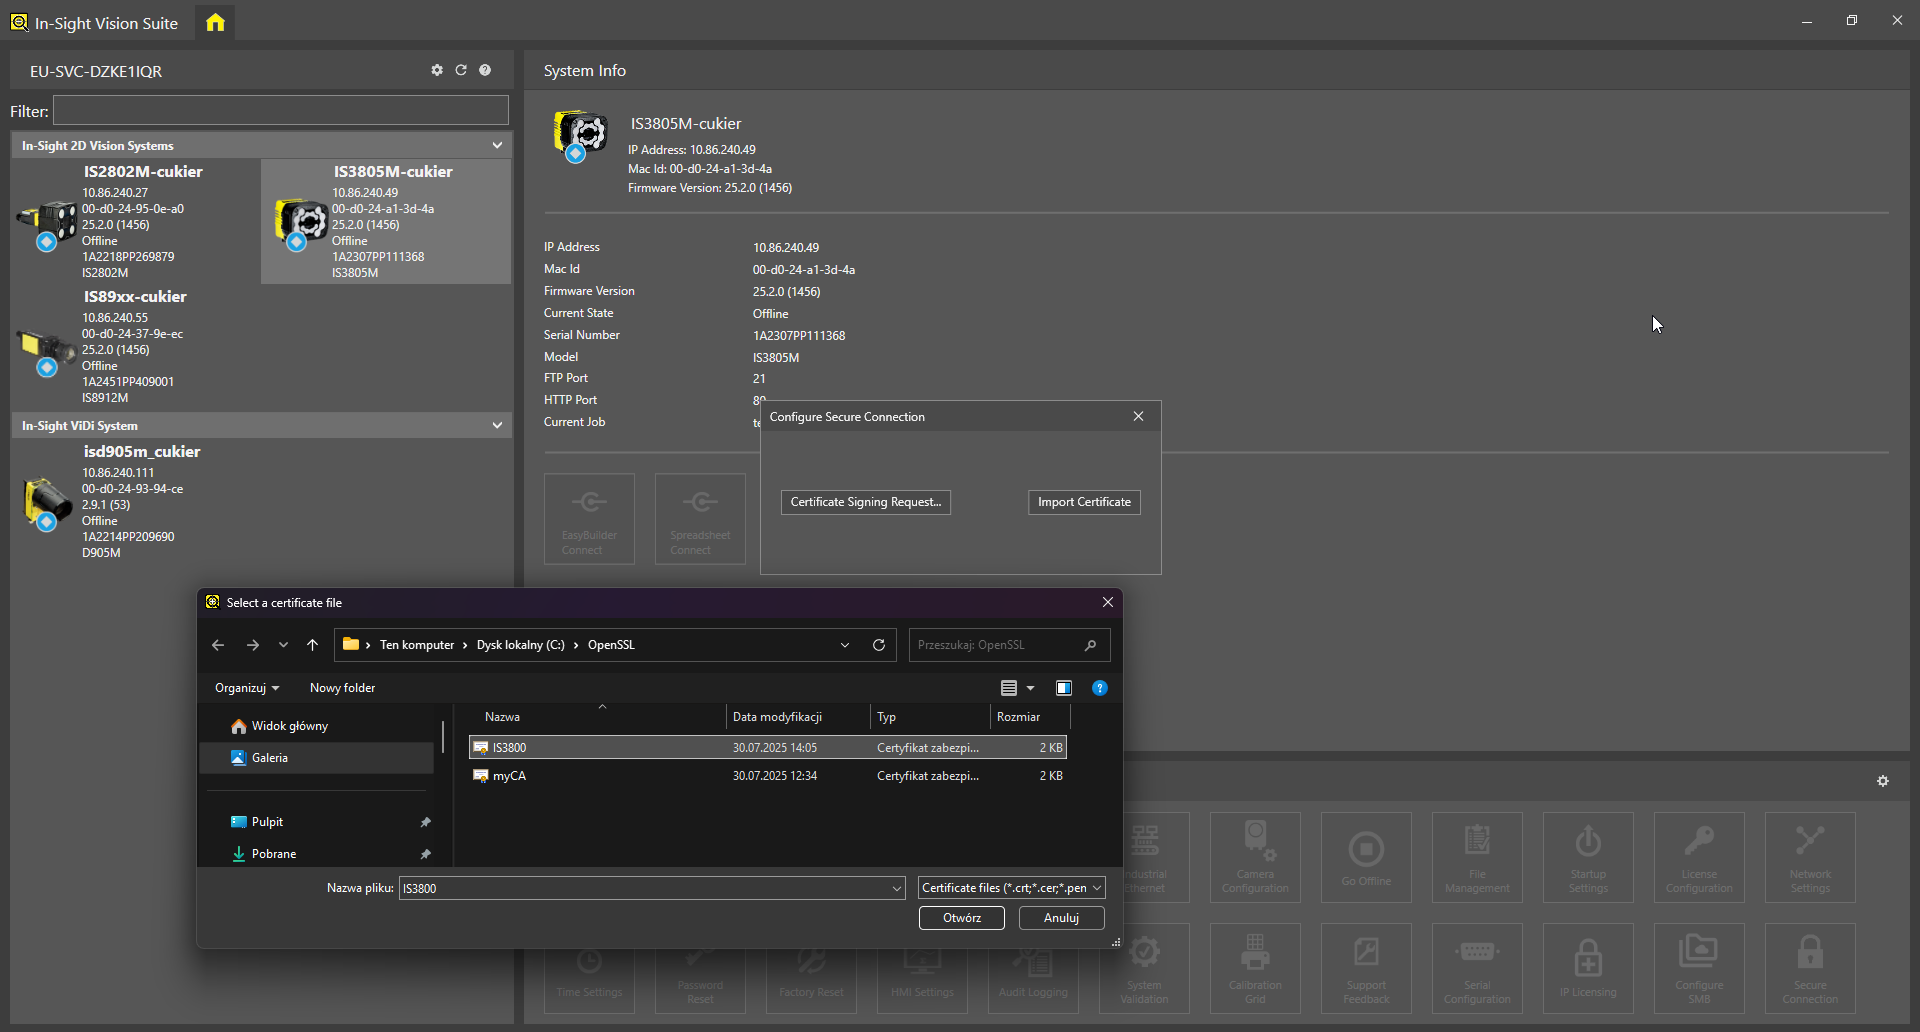
Task: Click the Home icon in title bar
Action: pyautogui.click(x=215, y=22)
